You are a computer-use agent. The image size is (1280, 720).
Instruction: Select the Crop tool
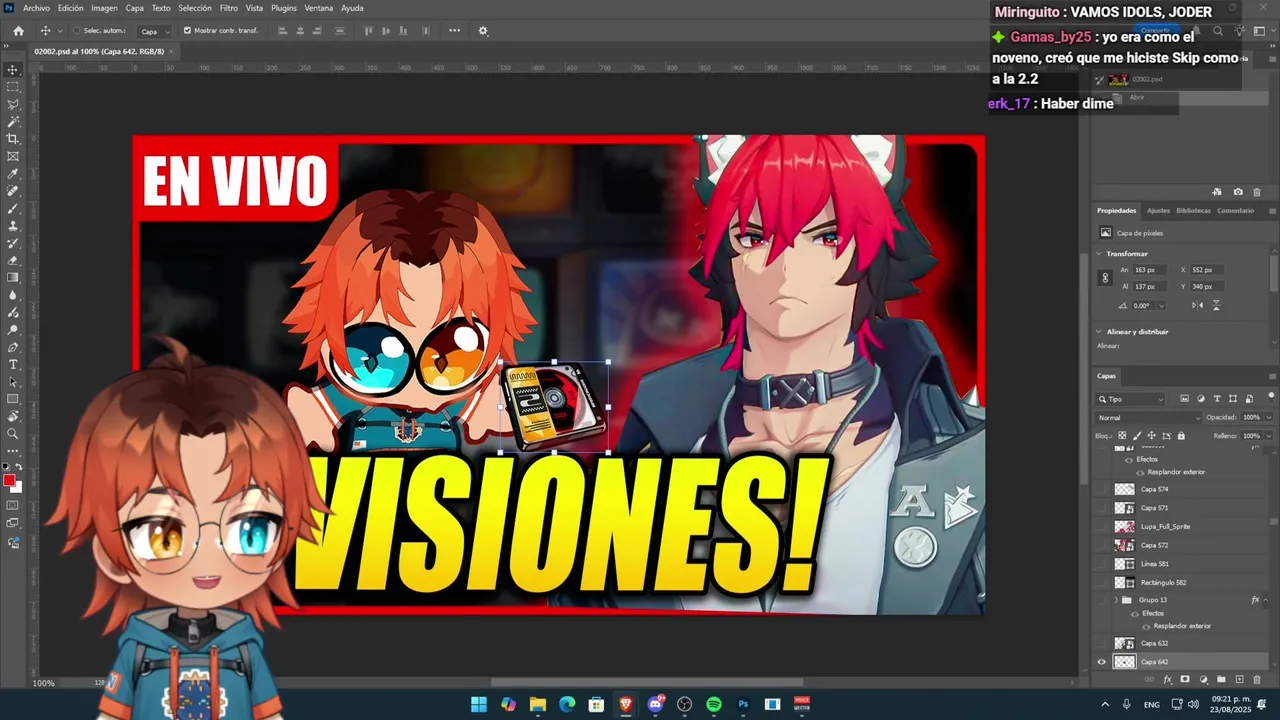[x=13, y=139]
